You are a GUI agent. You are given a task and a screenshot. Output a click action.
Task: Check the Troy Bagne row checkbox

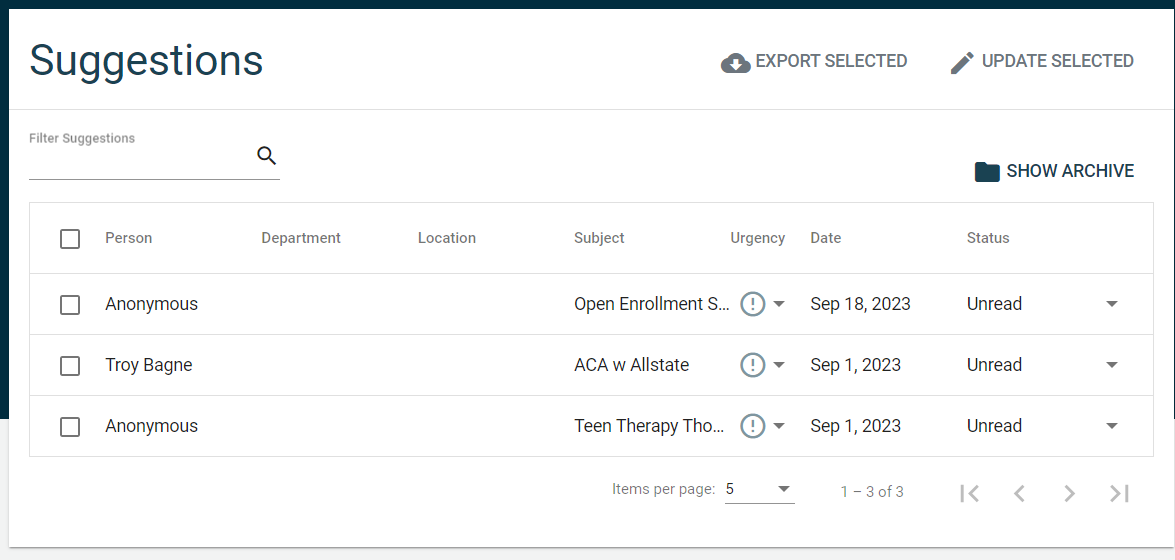click(x=70, y=365)
